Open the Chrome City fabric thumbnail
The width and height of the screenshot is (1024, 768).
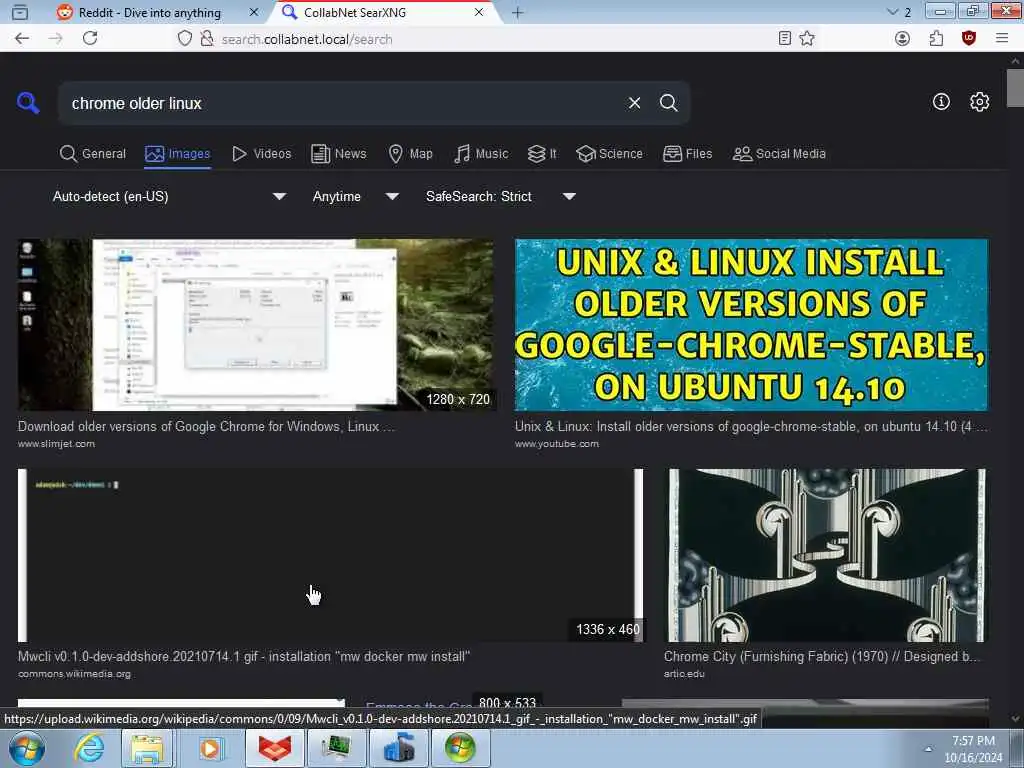[825, 555]
